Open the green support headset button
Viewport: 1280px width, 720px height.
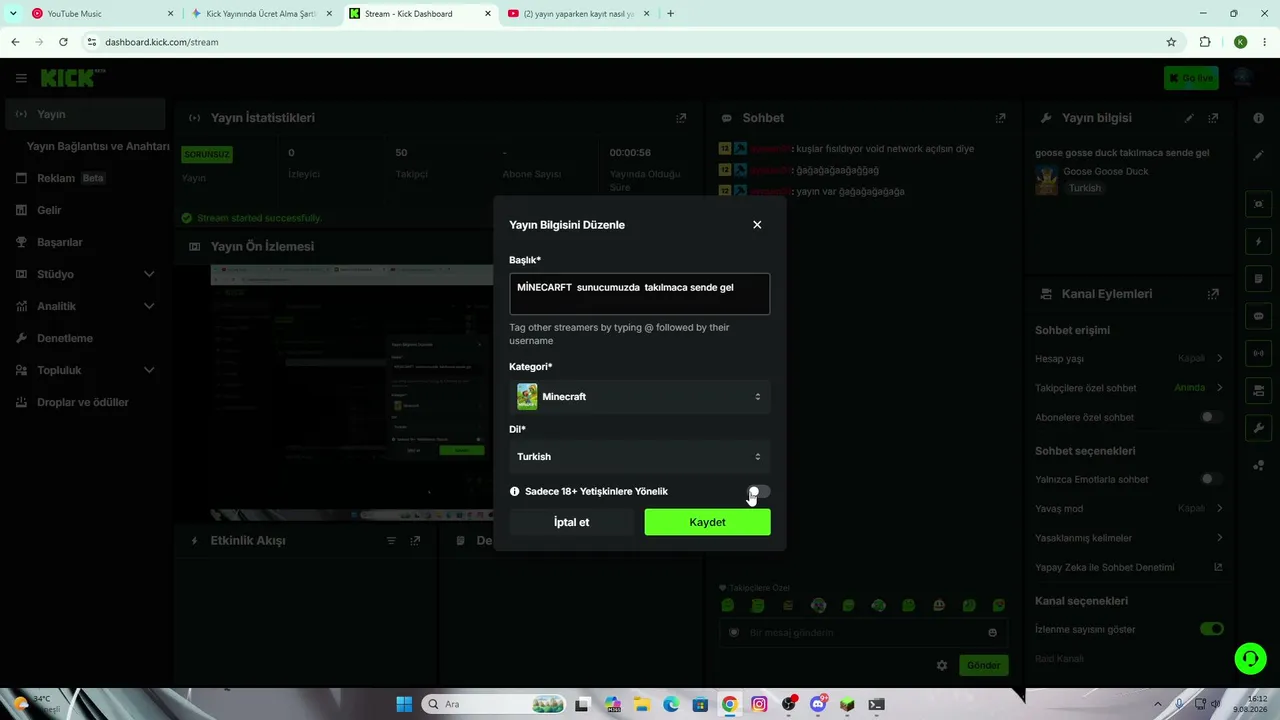1250,658
